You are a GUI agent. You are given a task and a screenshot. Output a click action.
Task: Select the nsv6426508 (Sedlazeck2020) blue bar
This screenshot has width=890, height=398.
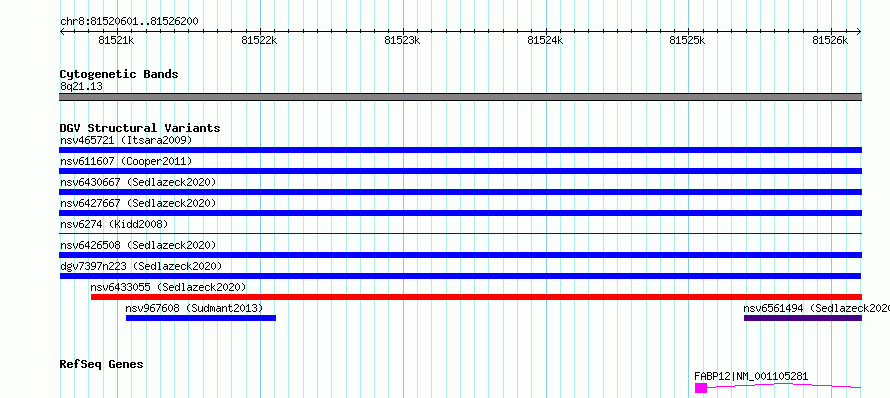coord(460,255)
